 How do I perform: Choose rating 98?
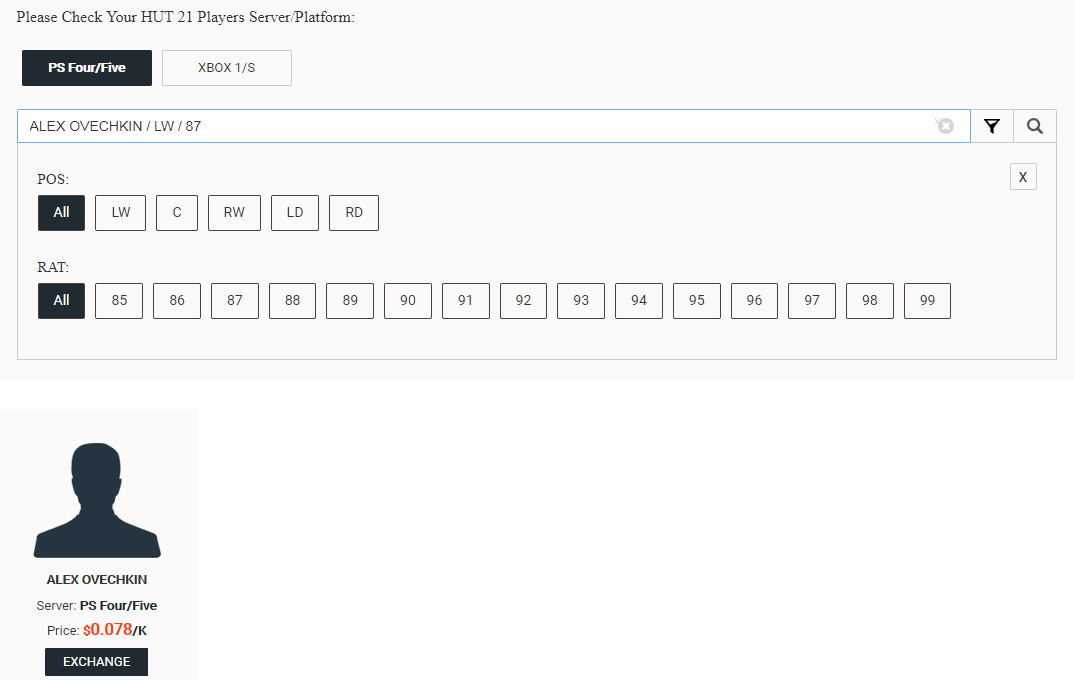click(x=870, y=301)
